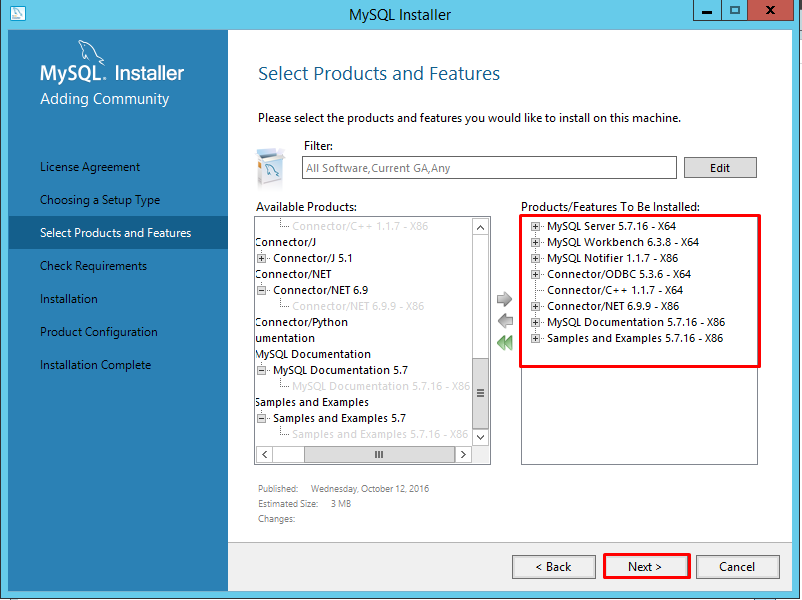Click the Cancel button
Image resolution: width=802 pixels, height=600 pixels.
(x=738, y=567)
